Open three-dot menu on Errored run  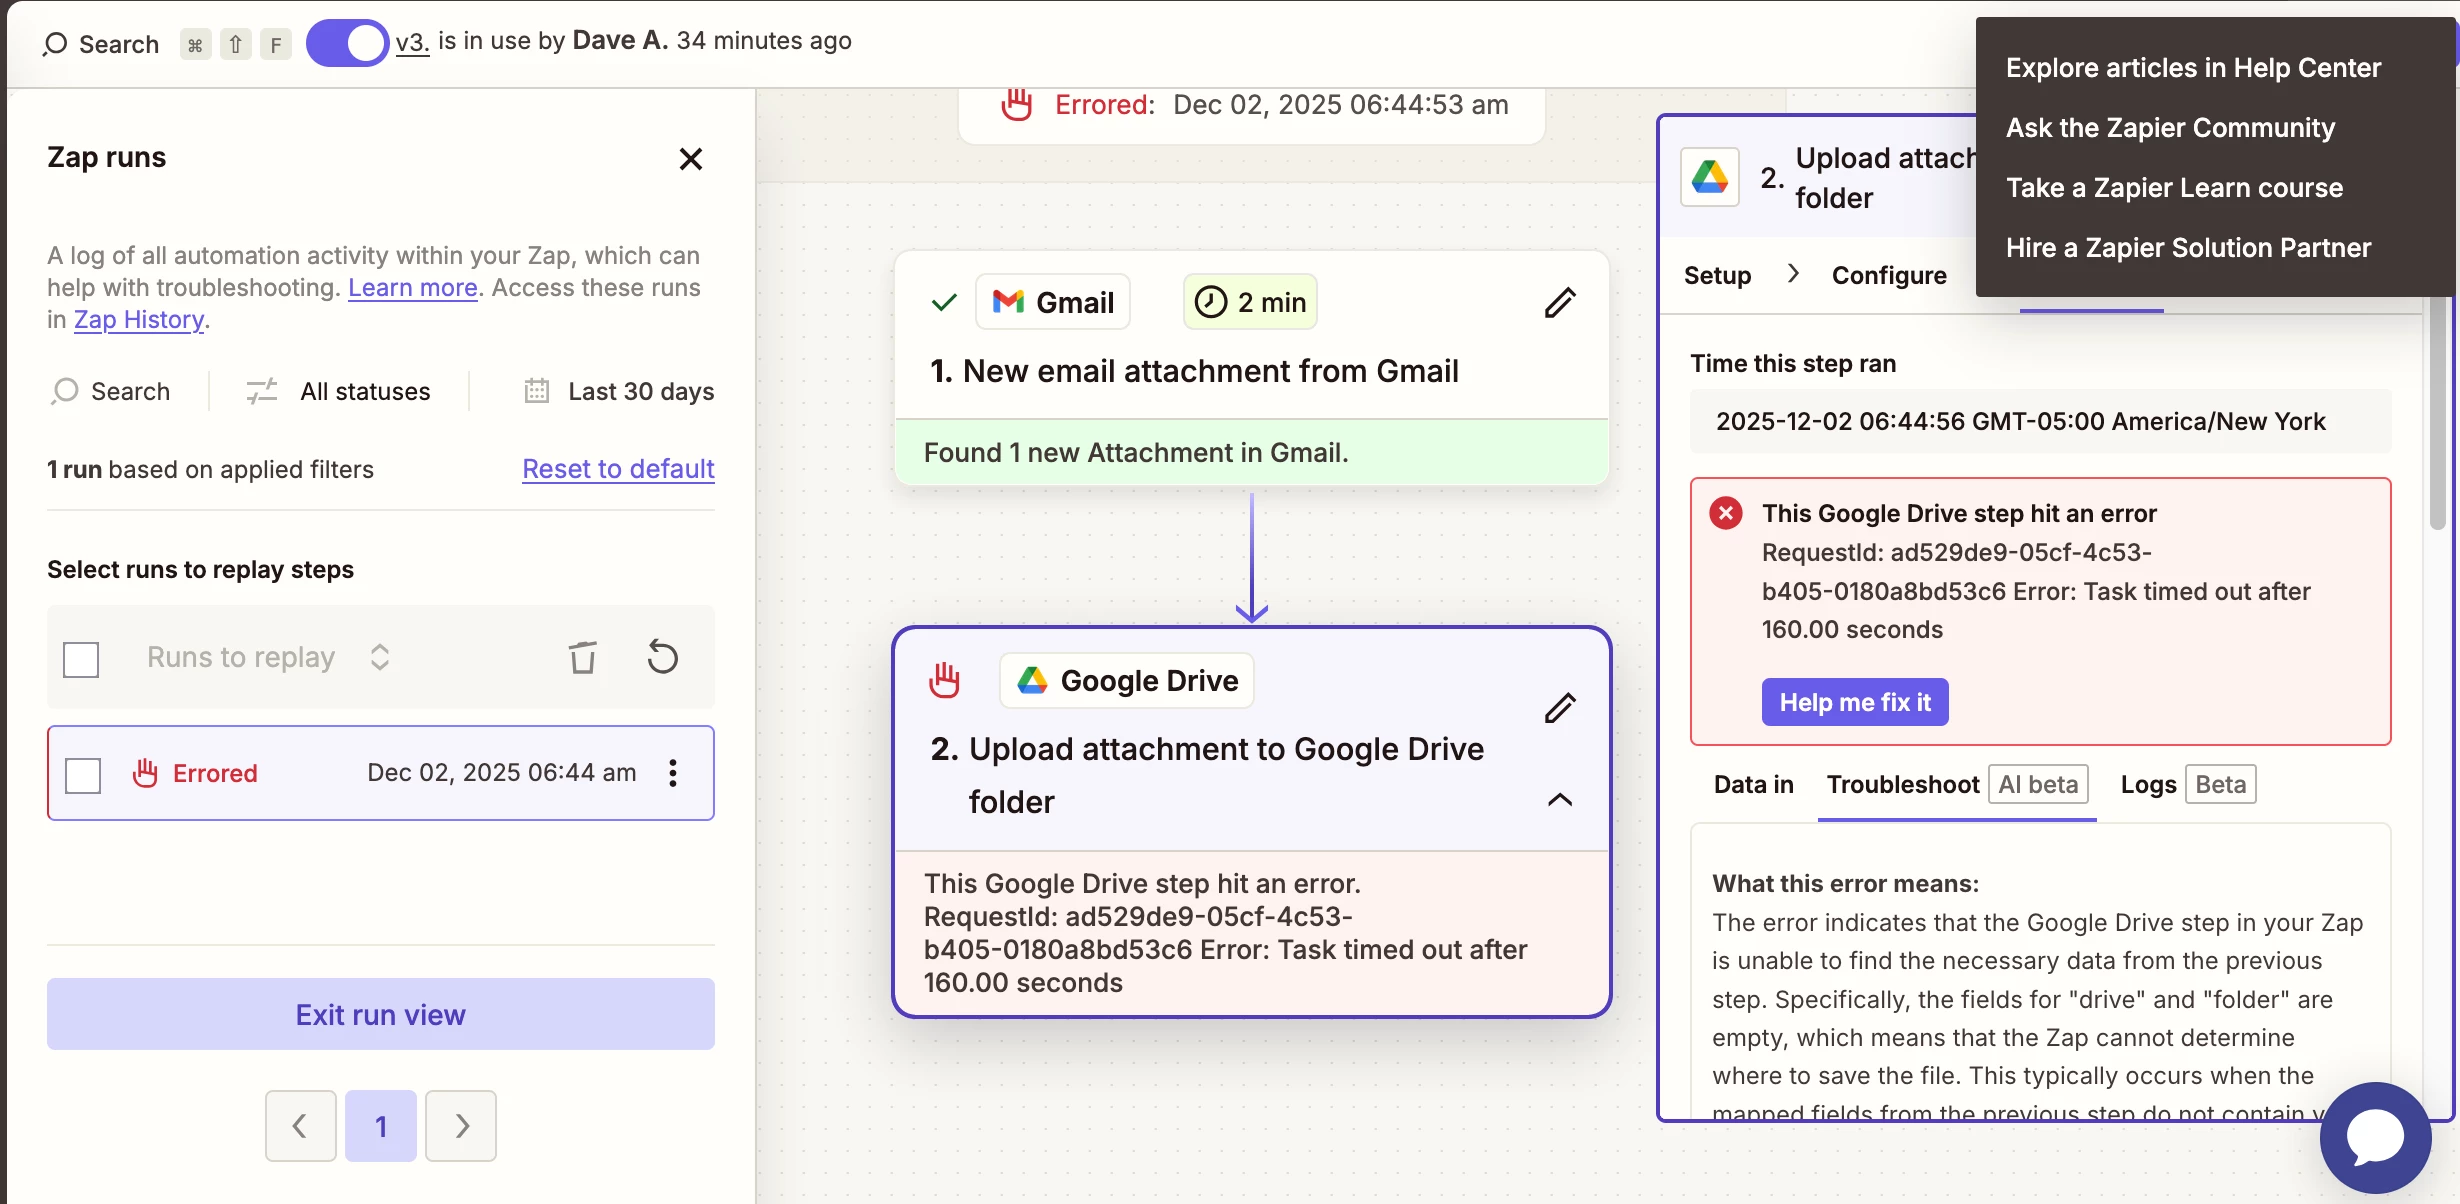tap(673, 773)
